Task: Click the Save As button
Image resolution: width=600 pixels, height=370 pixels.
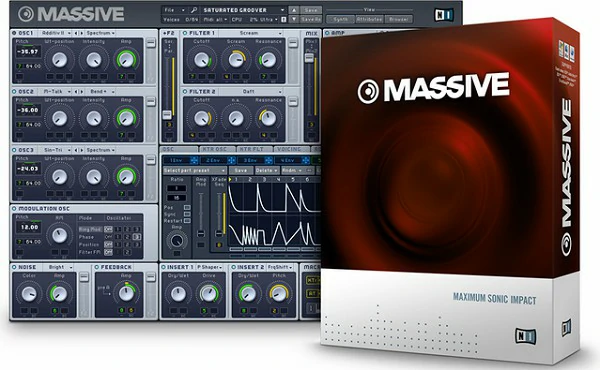Action: click(x=311, y=19)
